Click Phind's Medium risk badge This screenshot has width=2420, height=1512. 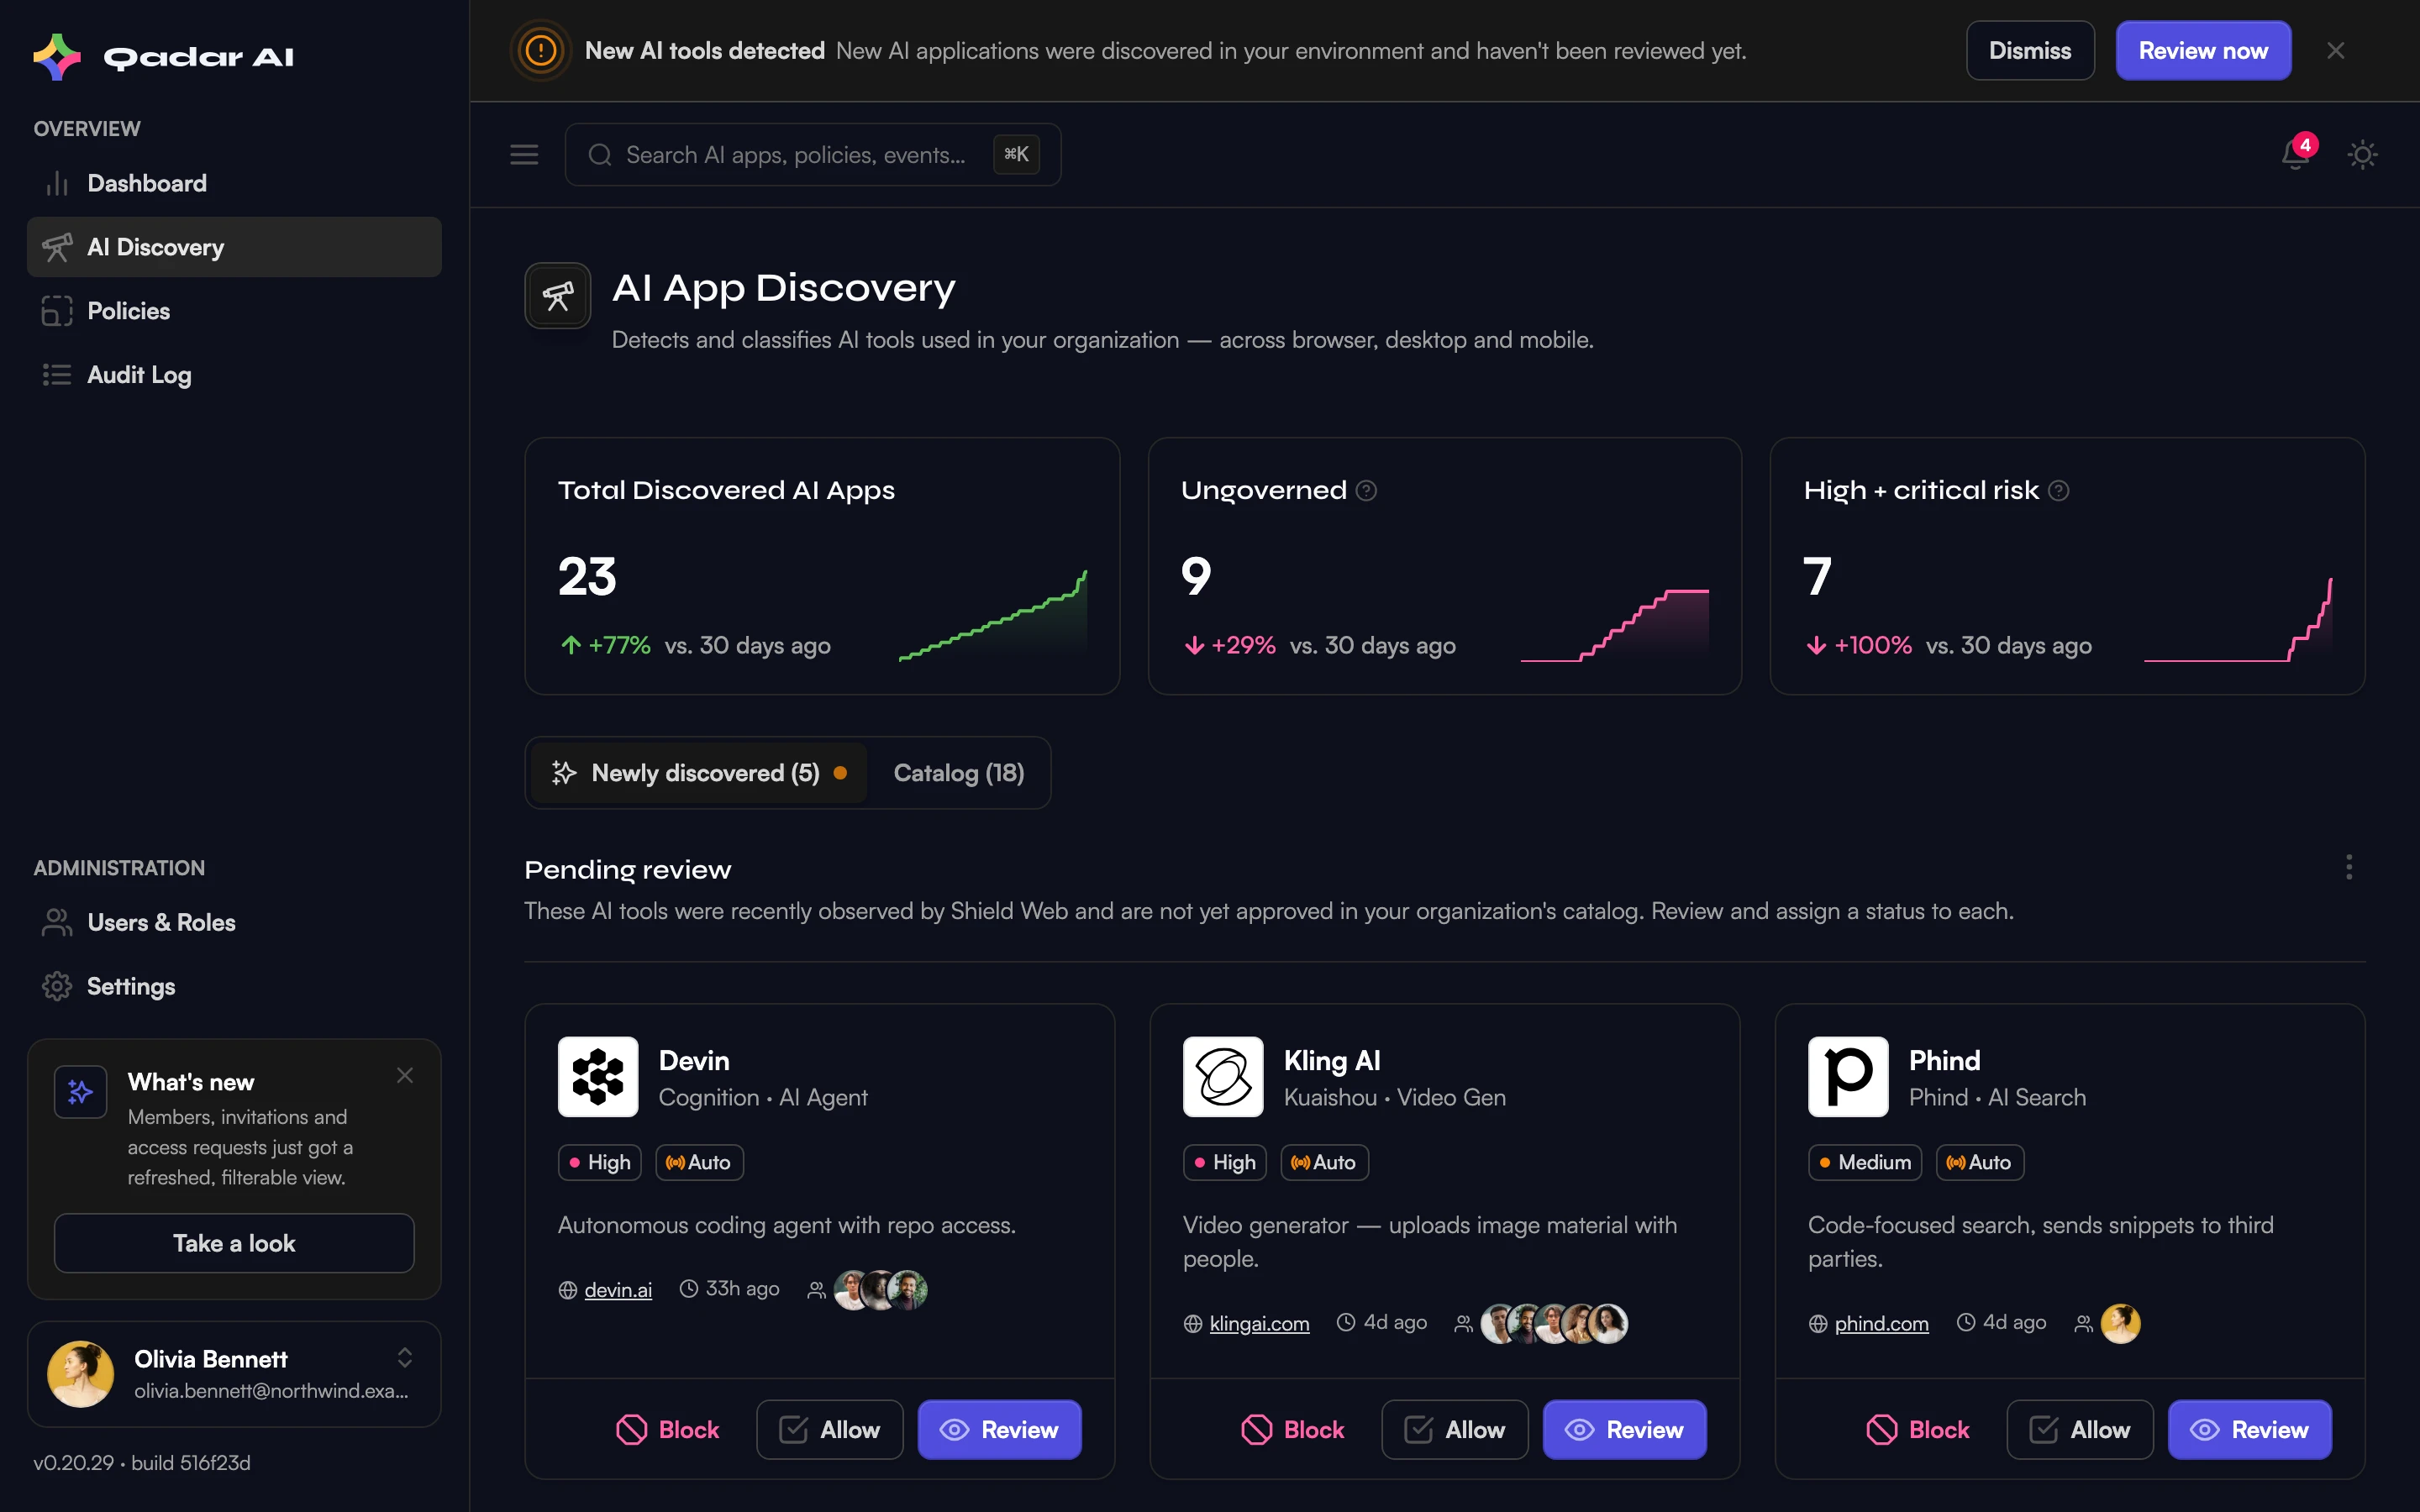[1864, 1162]
